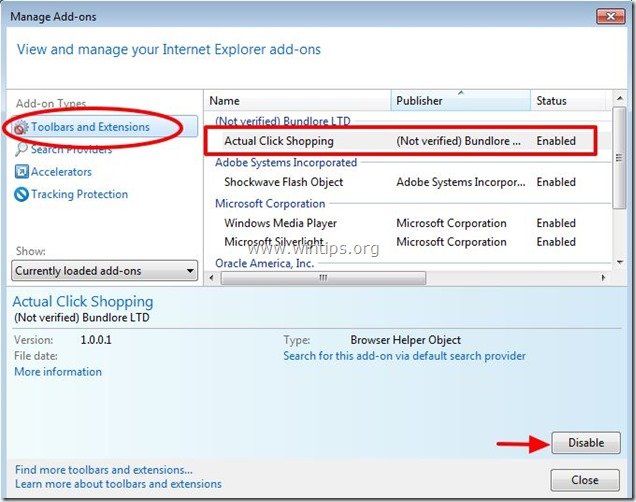Click Browser Helper Object type value

pyautogui.click(x=406, y=340)
